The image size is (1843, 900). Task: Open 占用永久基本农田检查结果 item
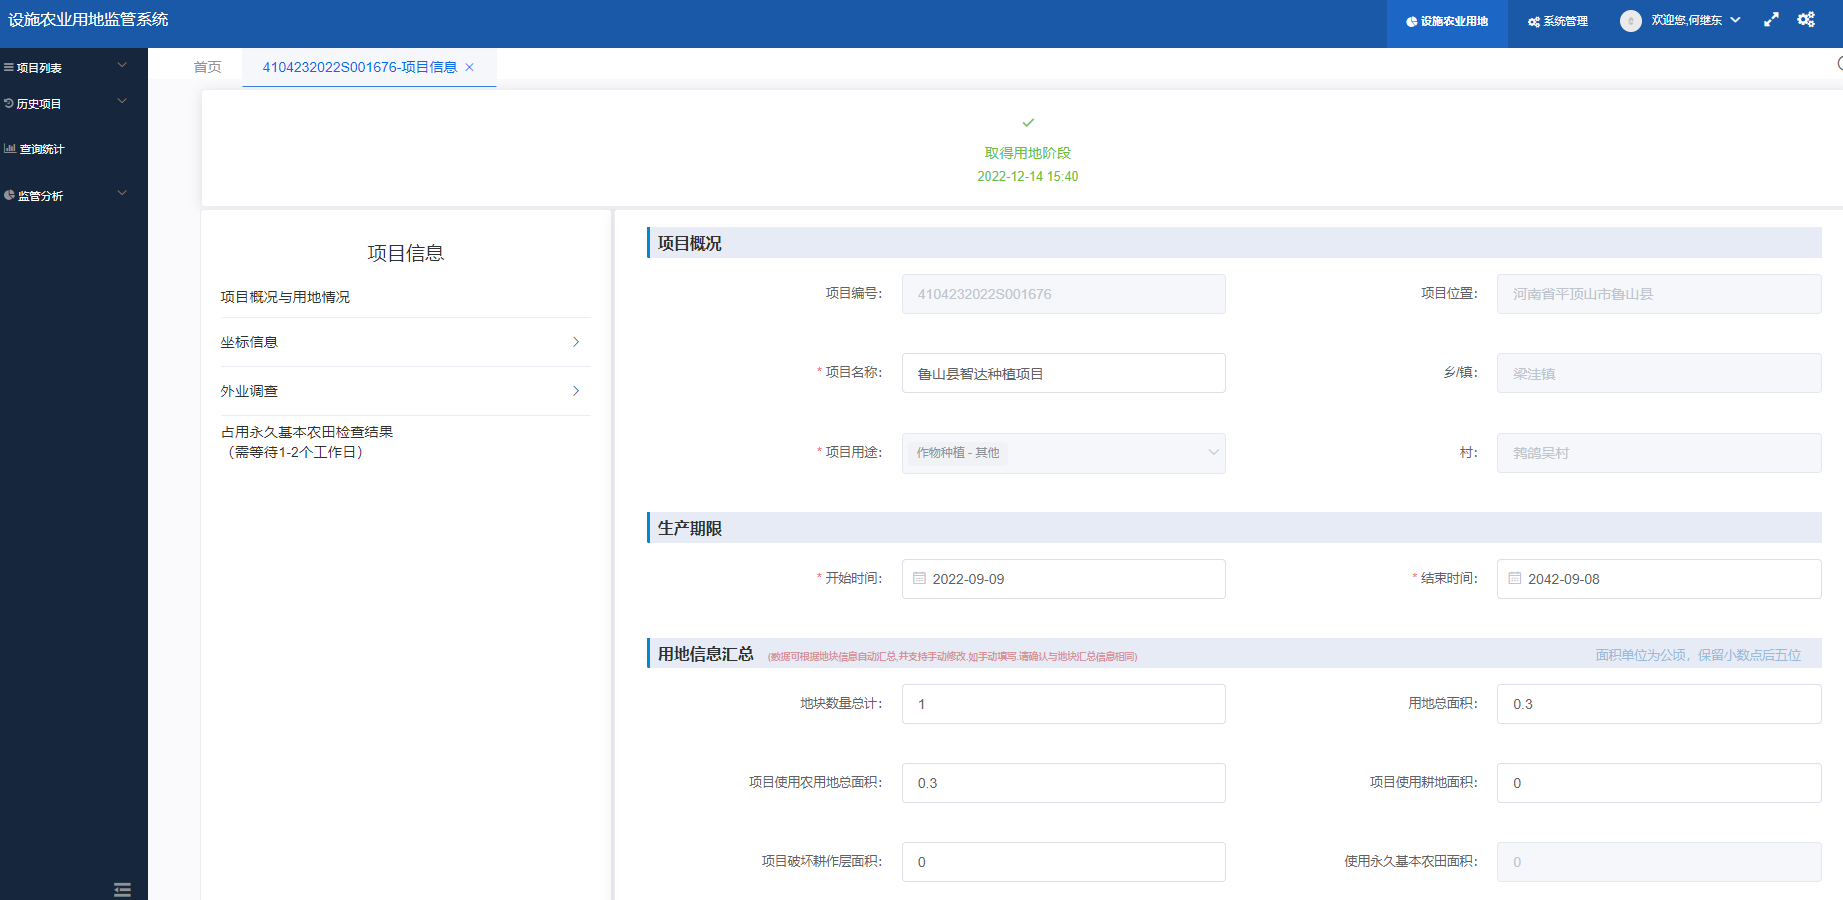click(306, 442)
